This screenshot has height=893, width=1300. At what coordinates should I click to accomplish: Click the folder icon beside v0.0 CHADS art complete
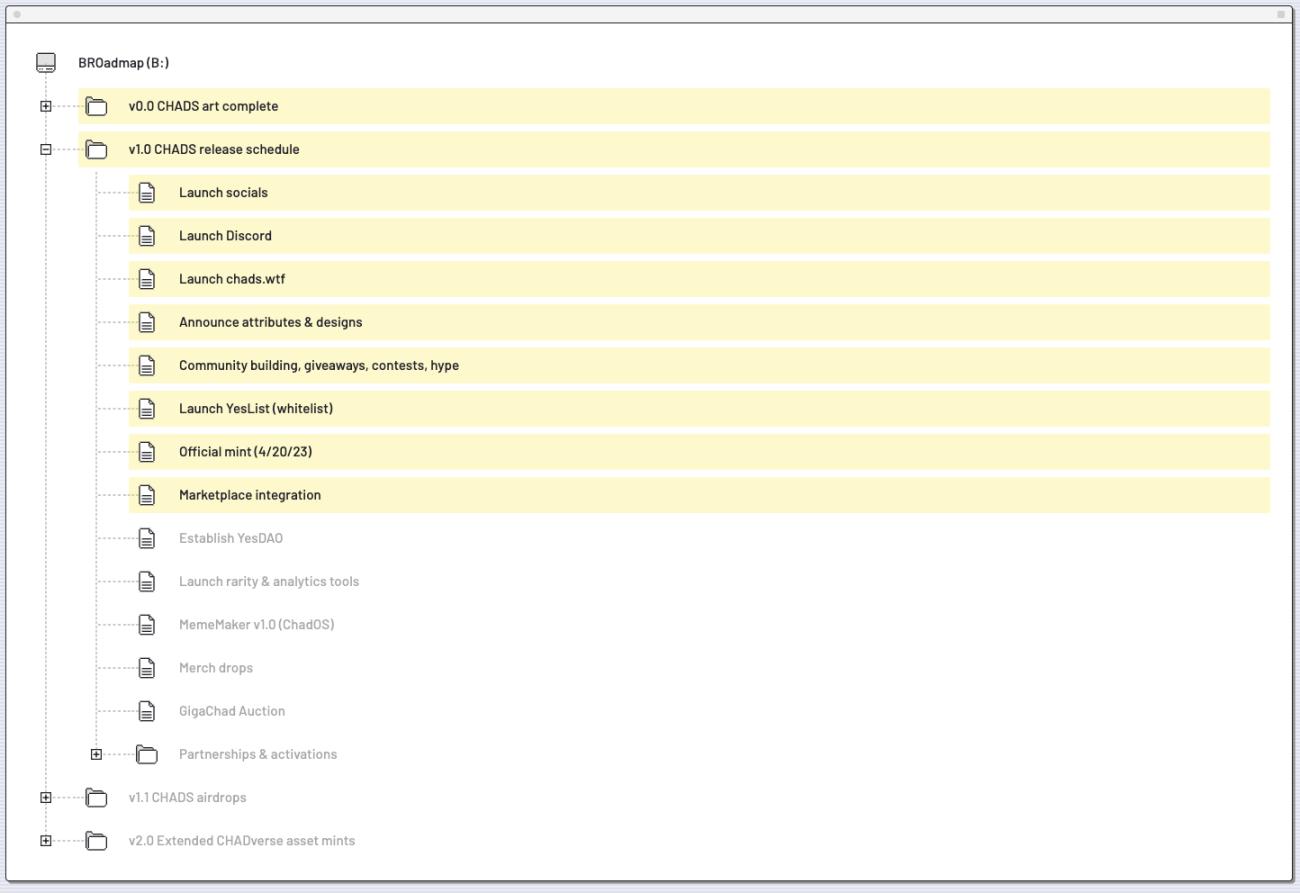(96, 106)
